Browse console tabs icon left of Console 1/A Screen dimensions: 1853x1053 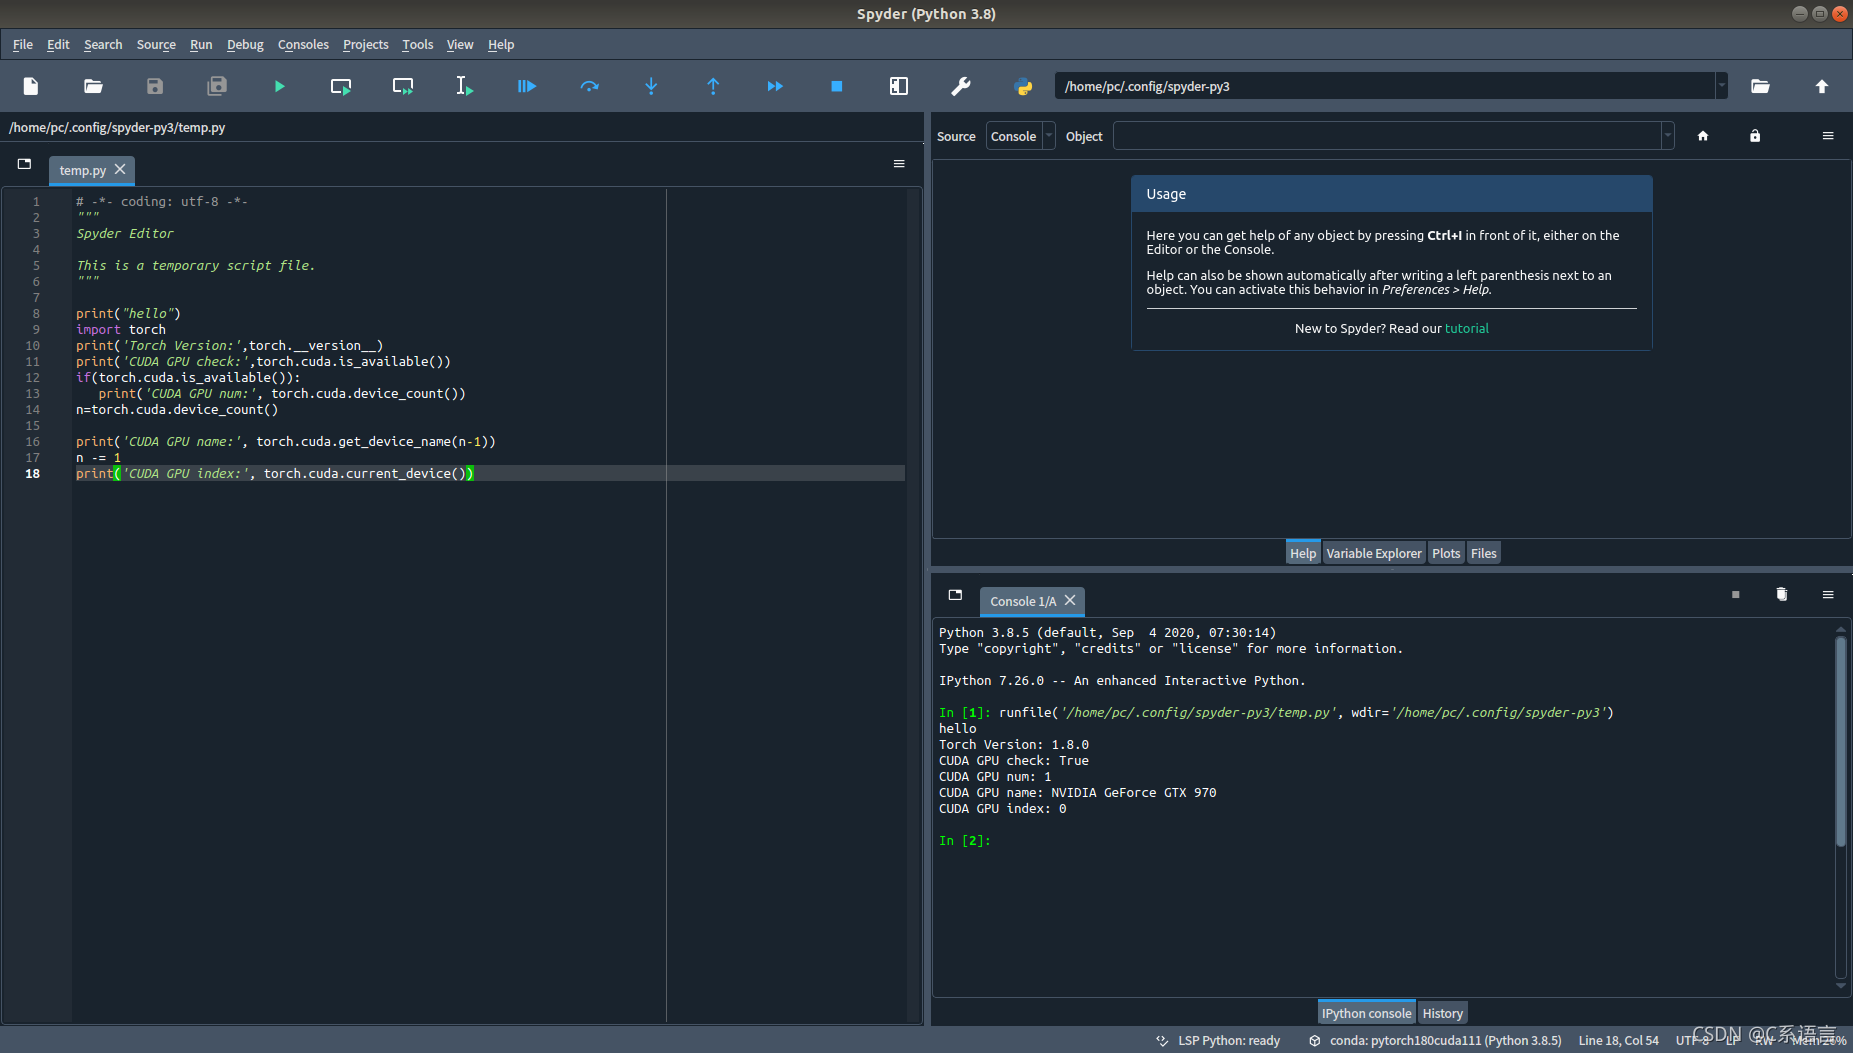coord(955,595)
